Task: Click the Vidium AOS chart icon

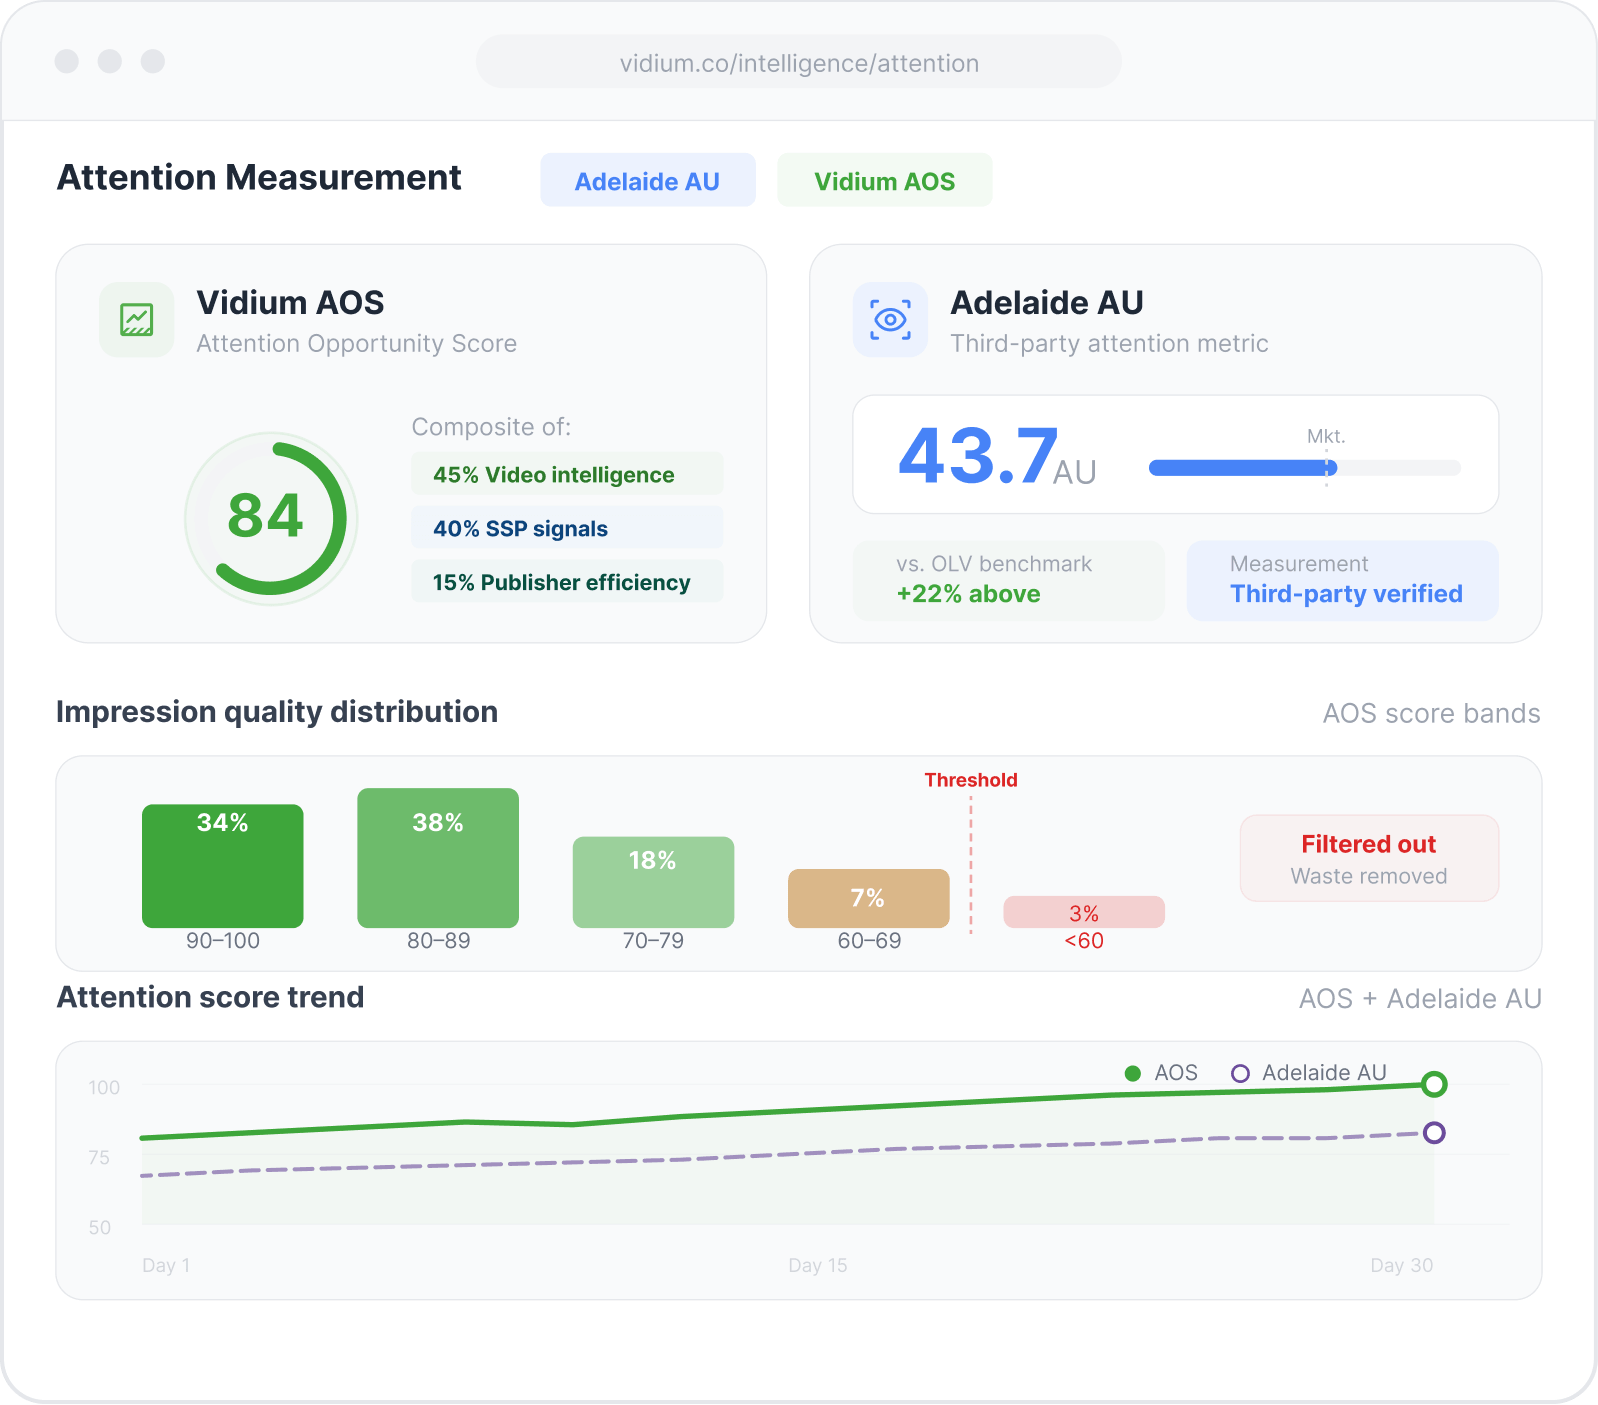Action: (137, 320)
